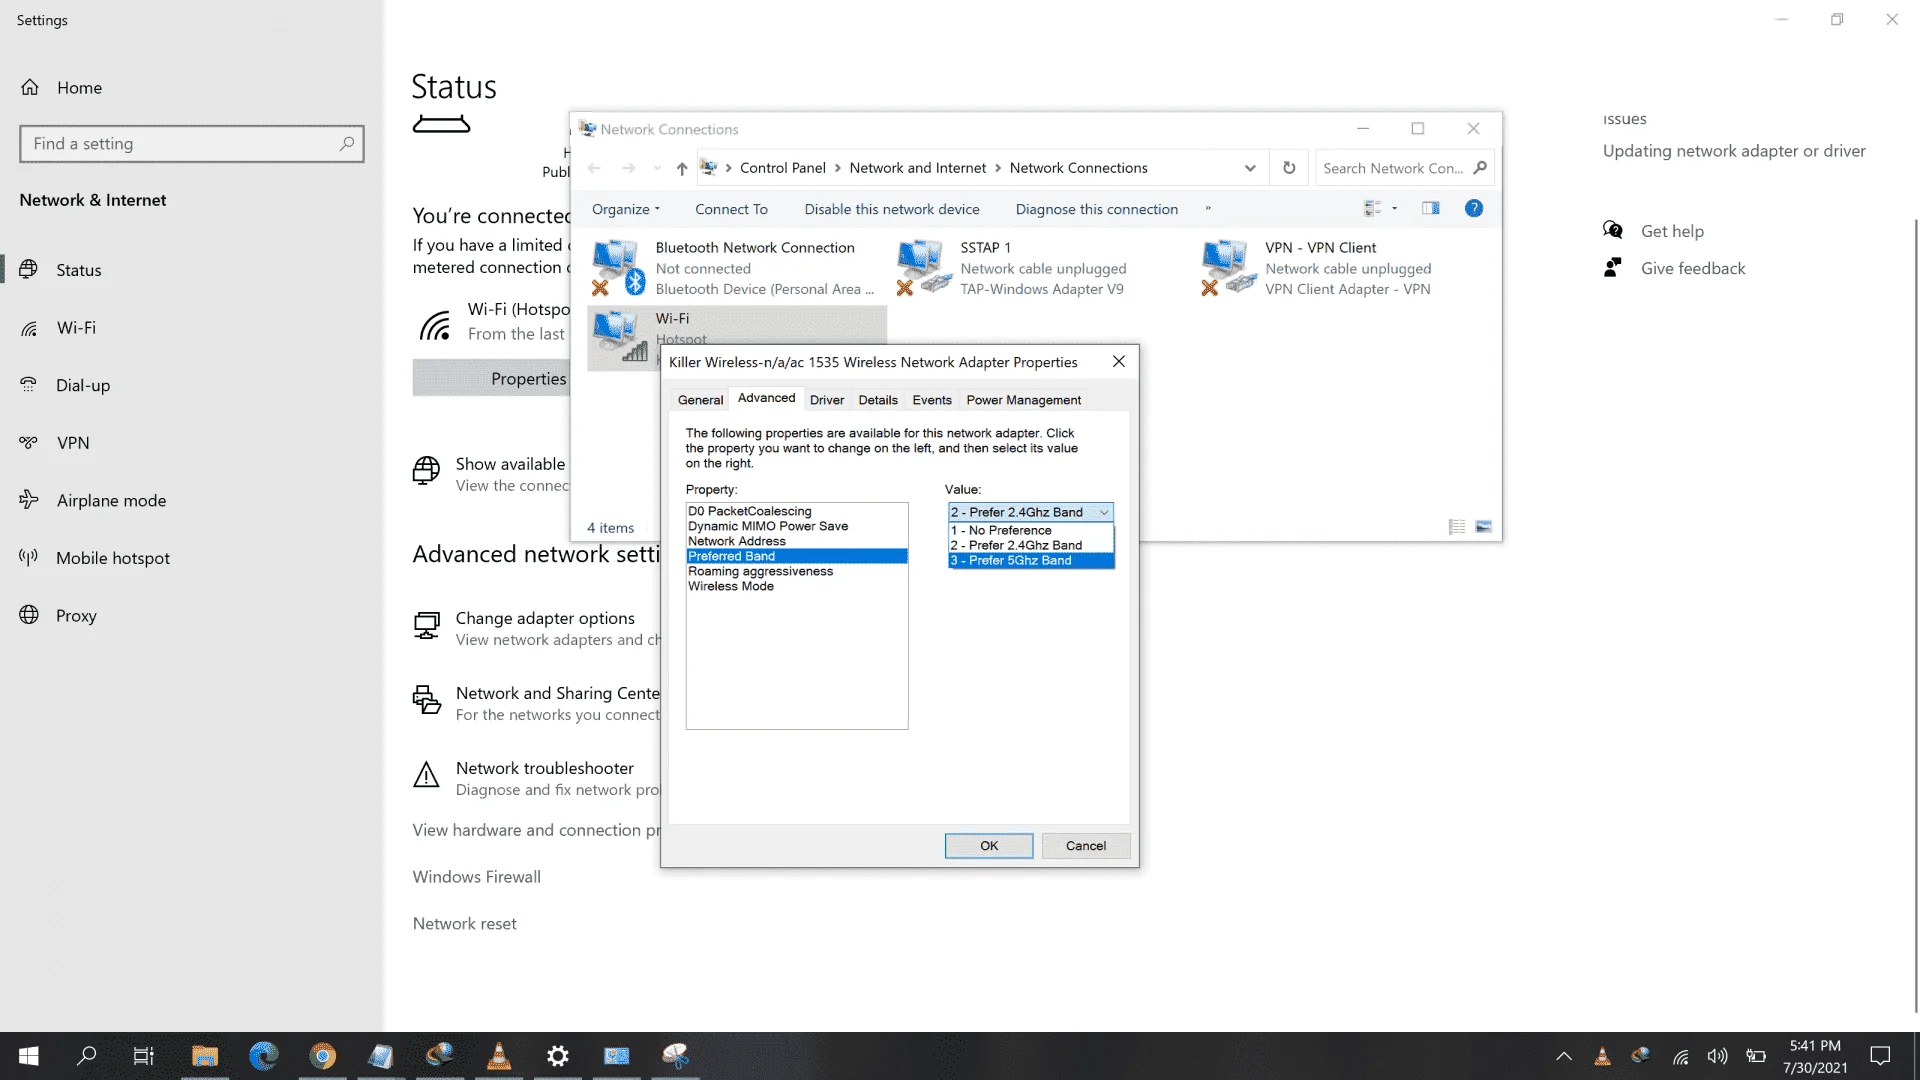Show more toolbar commands chevron
The height and width of the screenshot is (1080, 1920).
1208,209
